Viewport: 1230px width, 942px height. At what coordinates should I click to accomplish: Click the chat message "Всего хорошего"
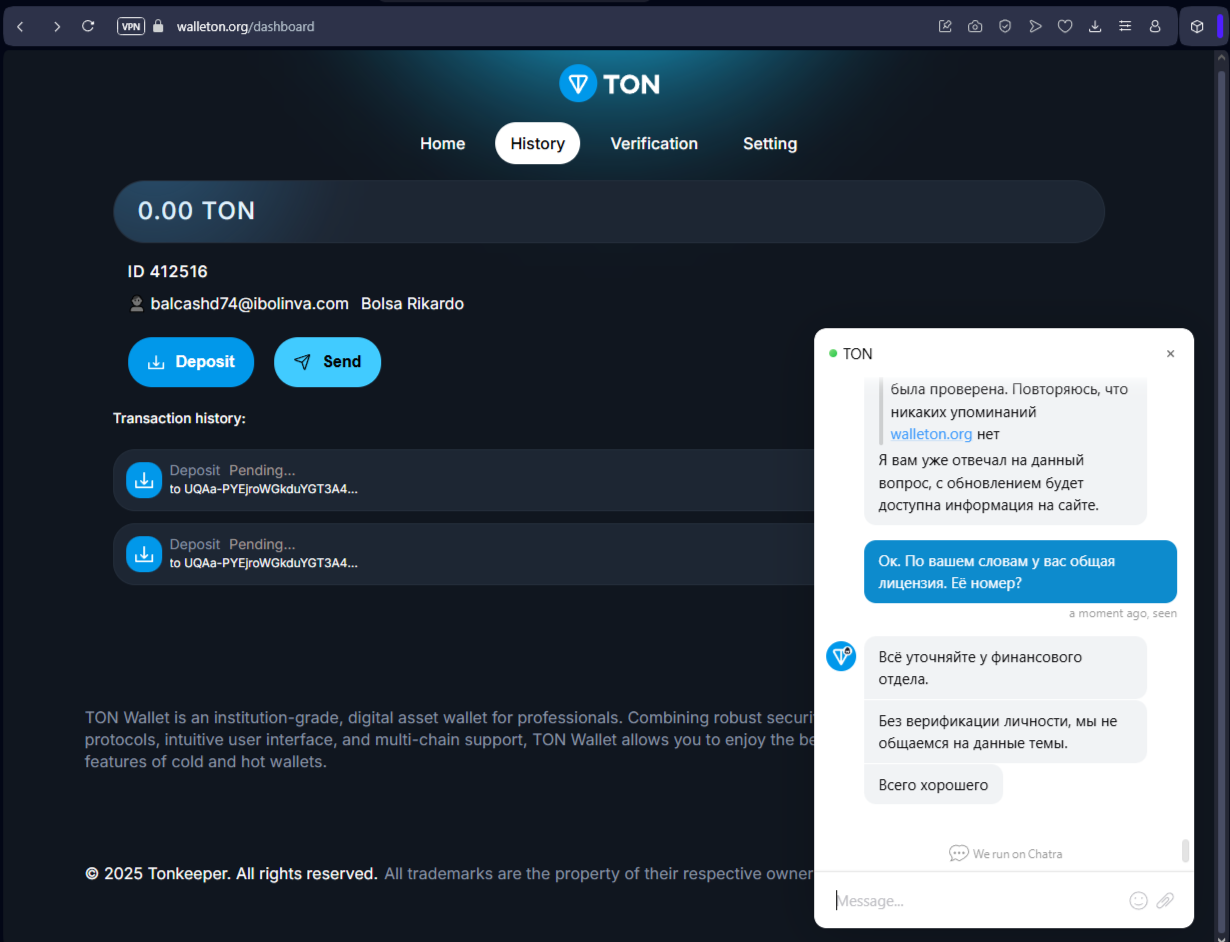coord(933,785)
